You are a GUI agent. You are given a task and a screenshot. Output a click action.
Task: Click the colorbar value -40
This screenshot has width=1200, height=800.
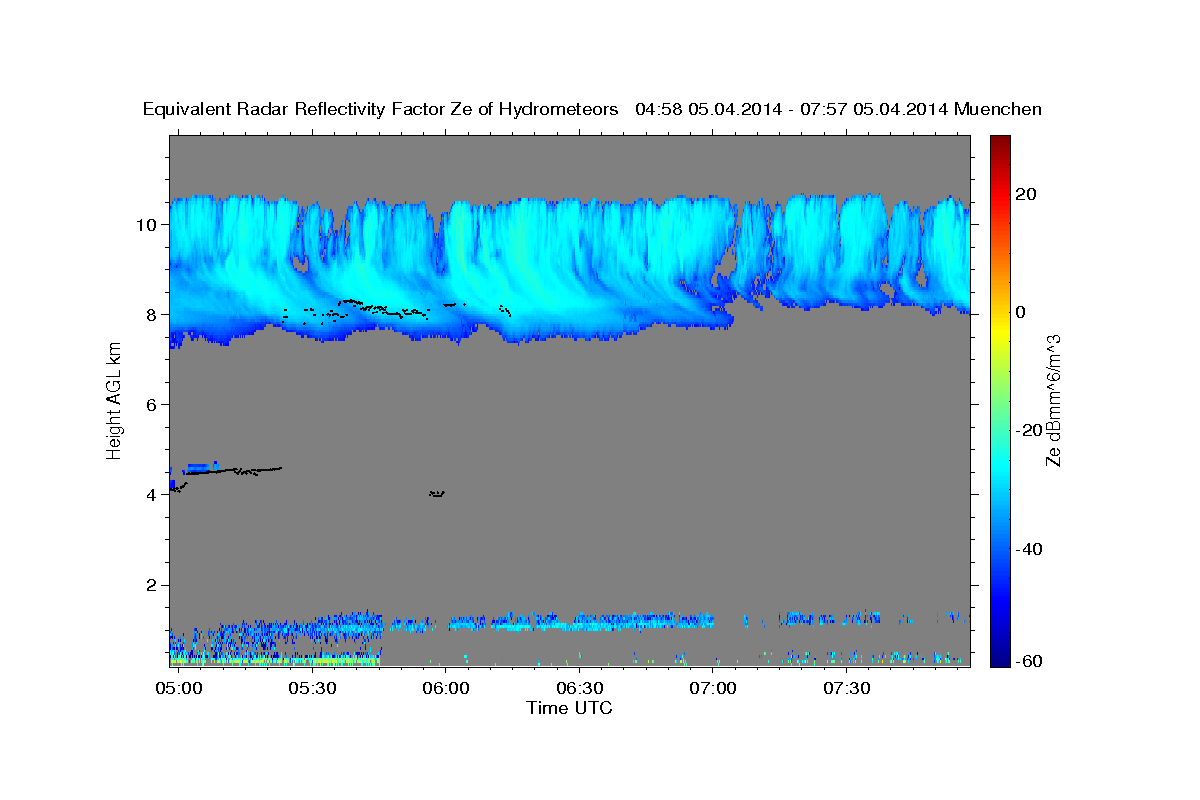click(1031, 549)
